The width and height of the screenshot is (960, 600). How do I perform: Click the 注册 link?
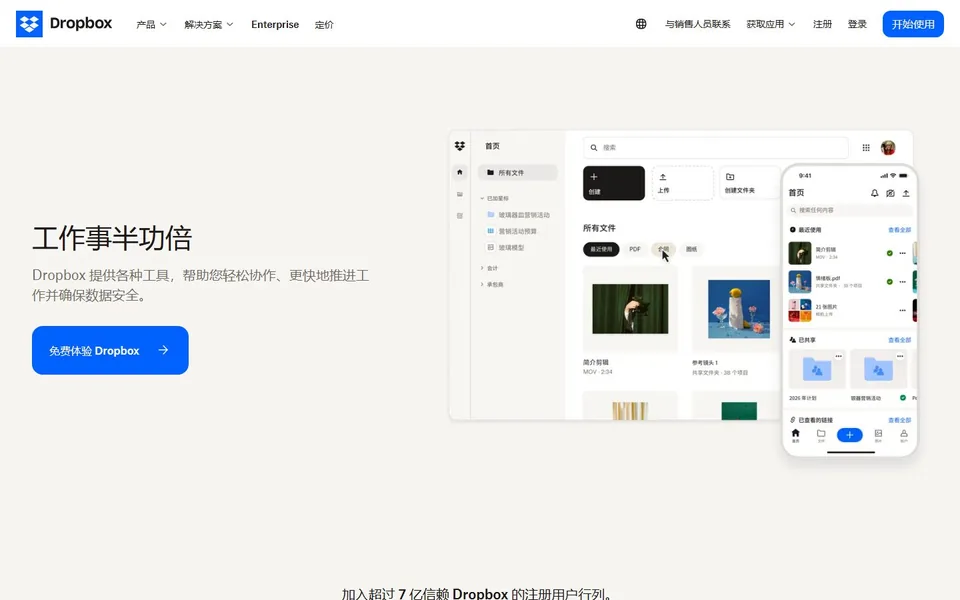(822, 24)
